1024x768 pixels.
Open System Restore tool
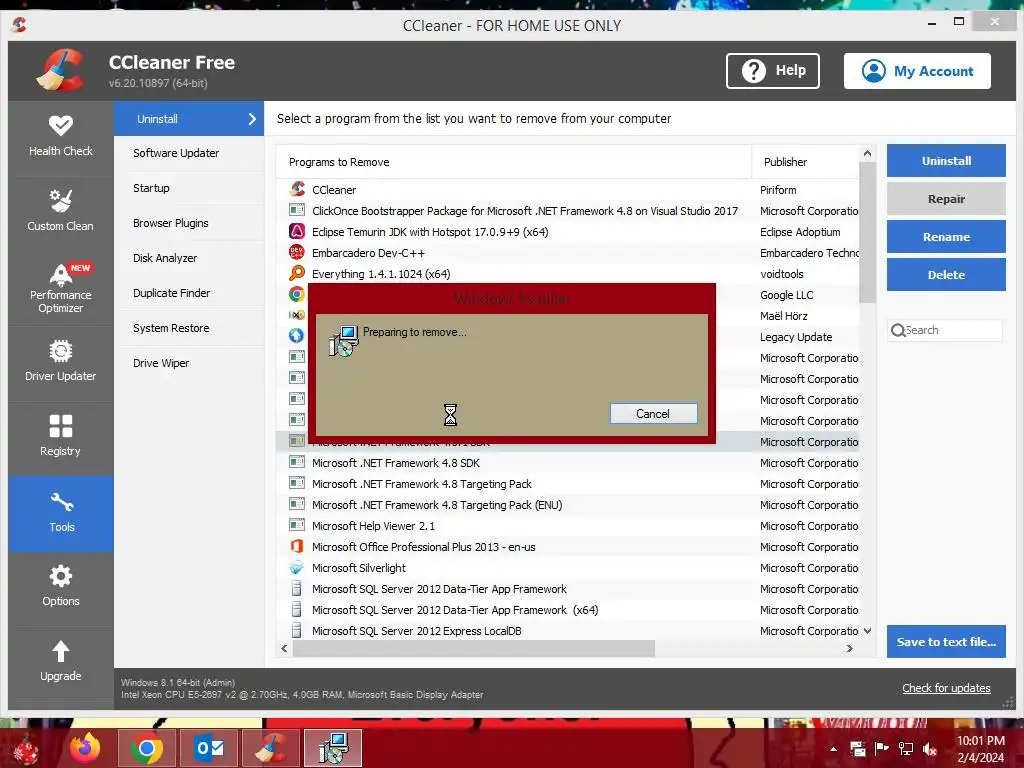pyautogui.click(x=189, y=328)
